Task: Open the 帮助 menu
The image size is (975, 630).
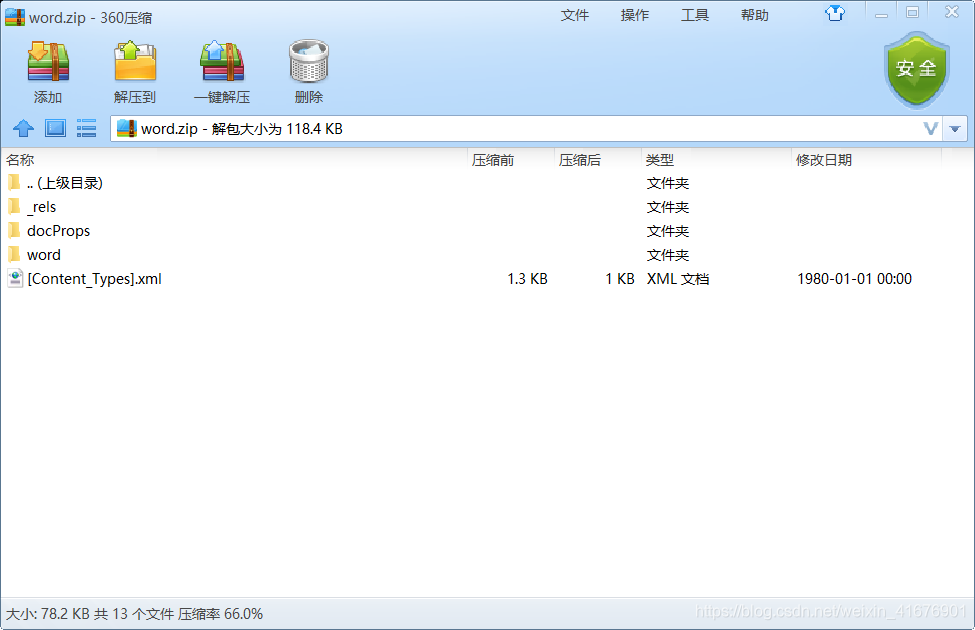Action: click(755, 15)
